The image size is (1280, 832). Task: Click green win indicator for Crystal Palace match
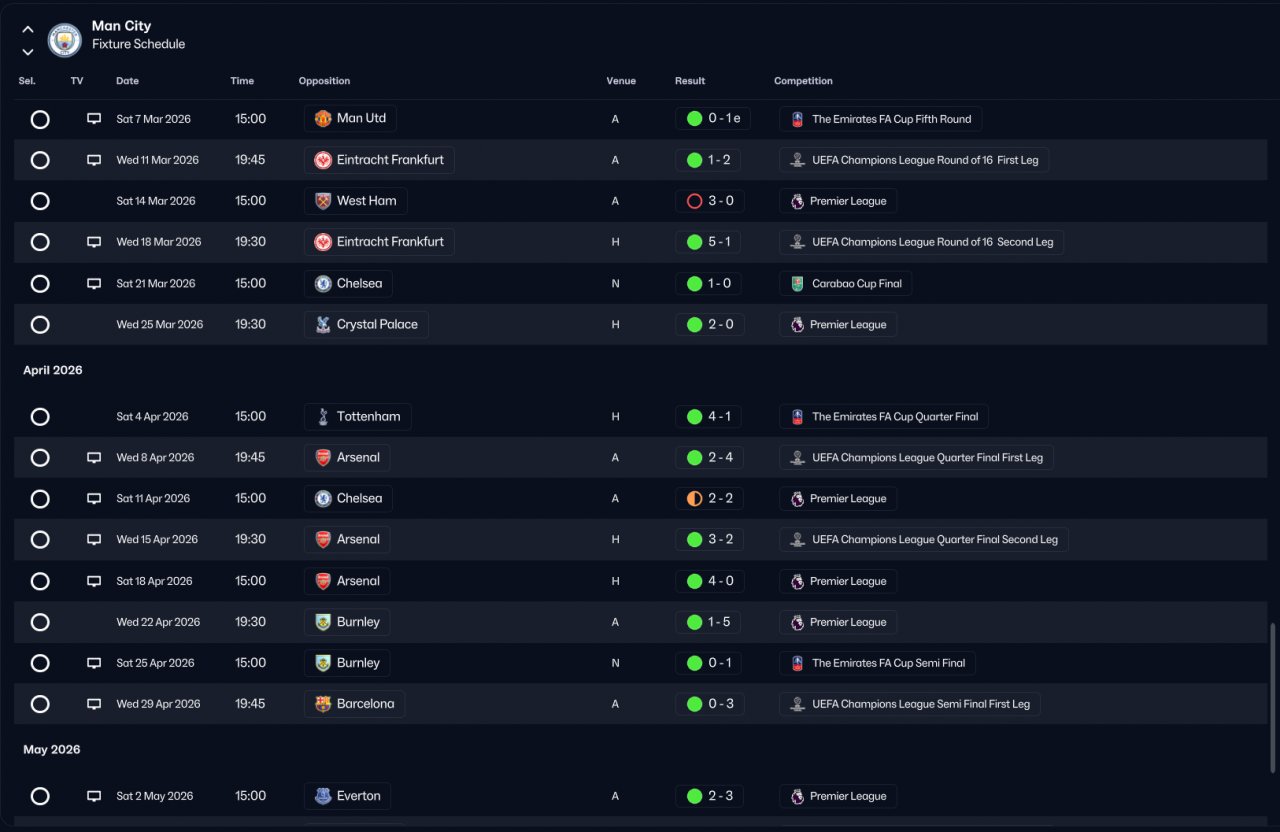point(694,325)
